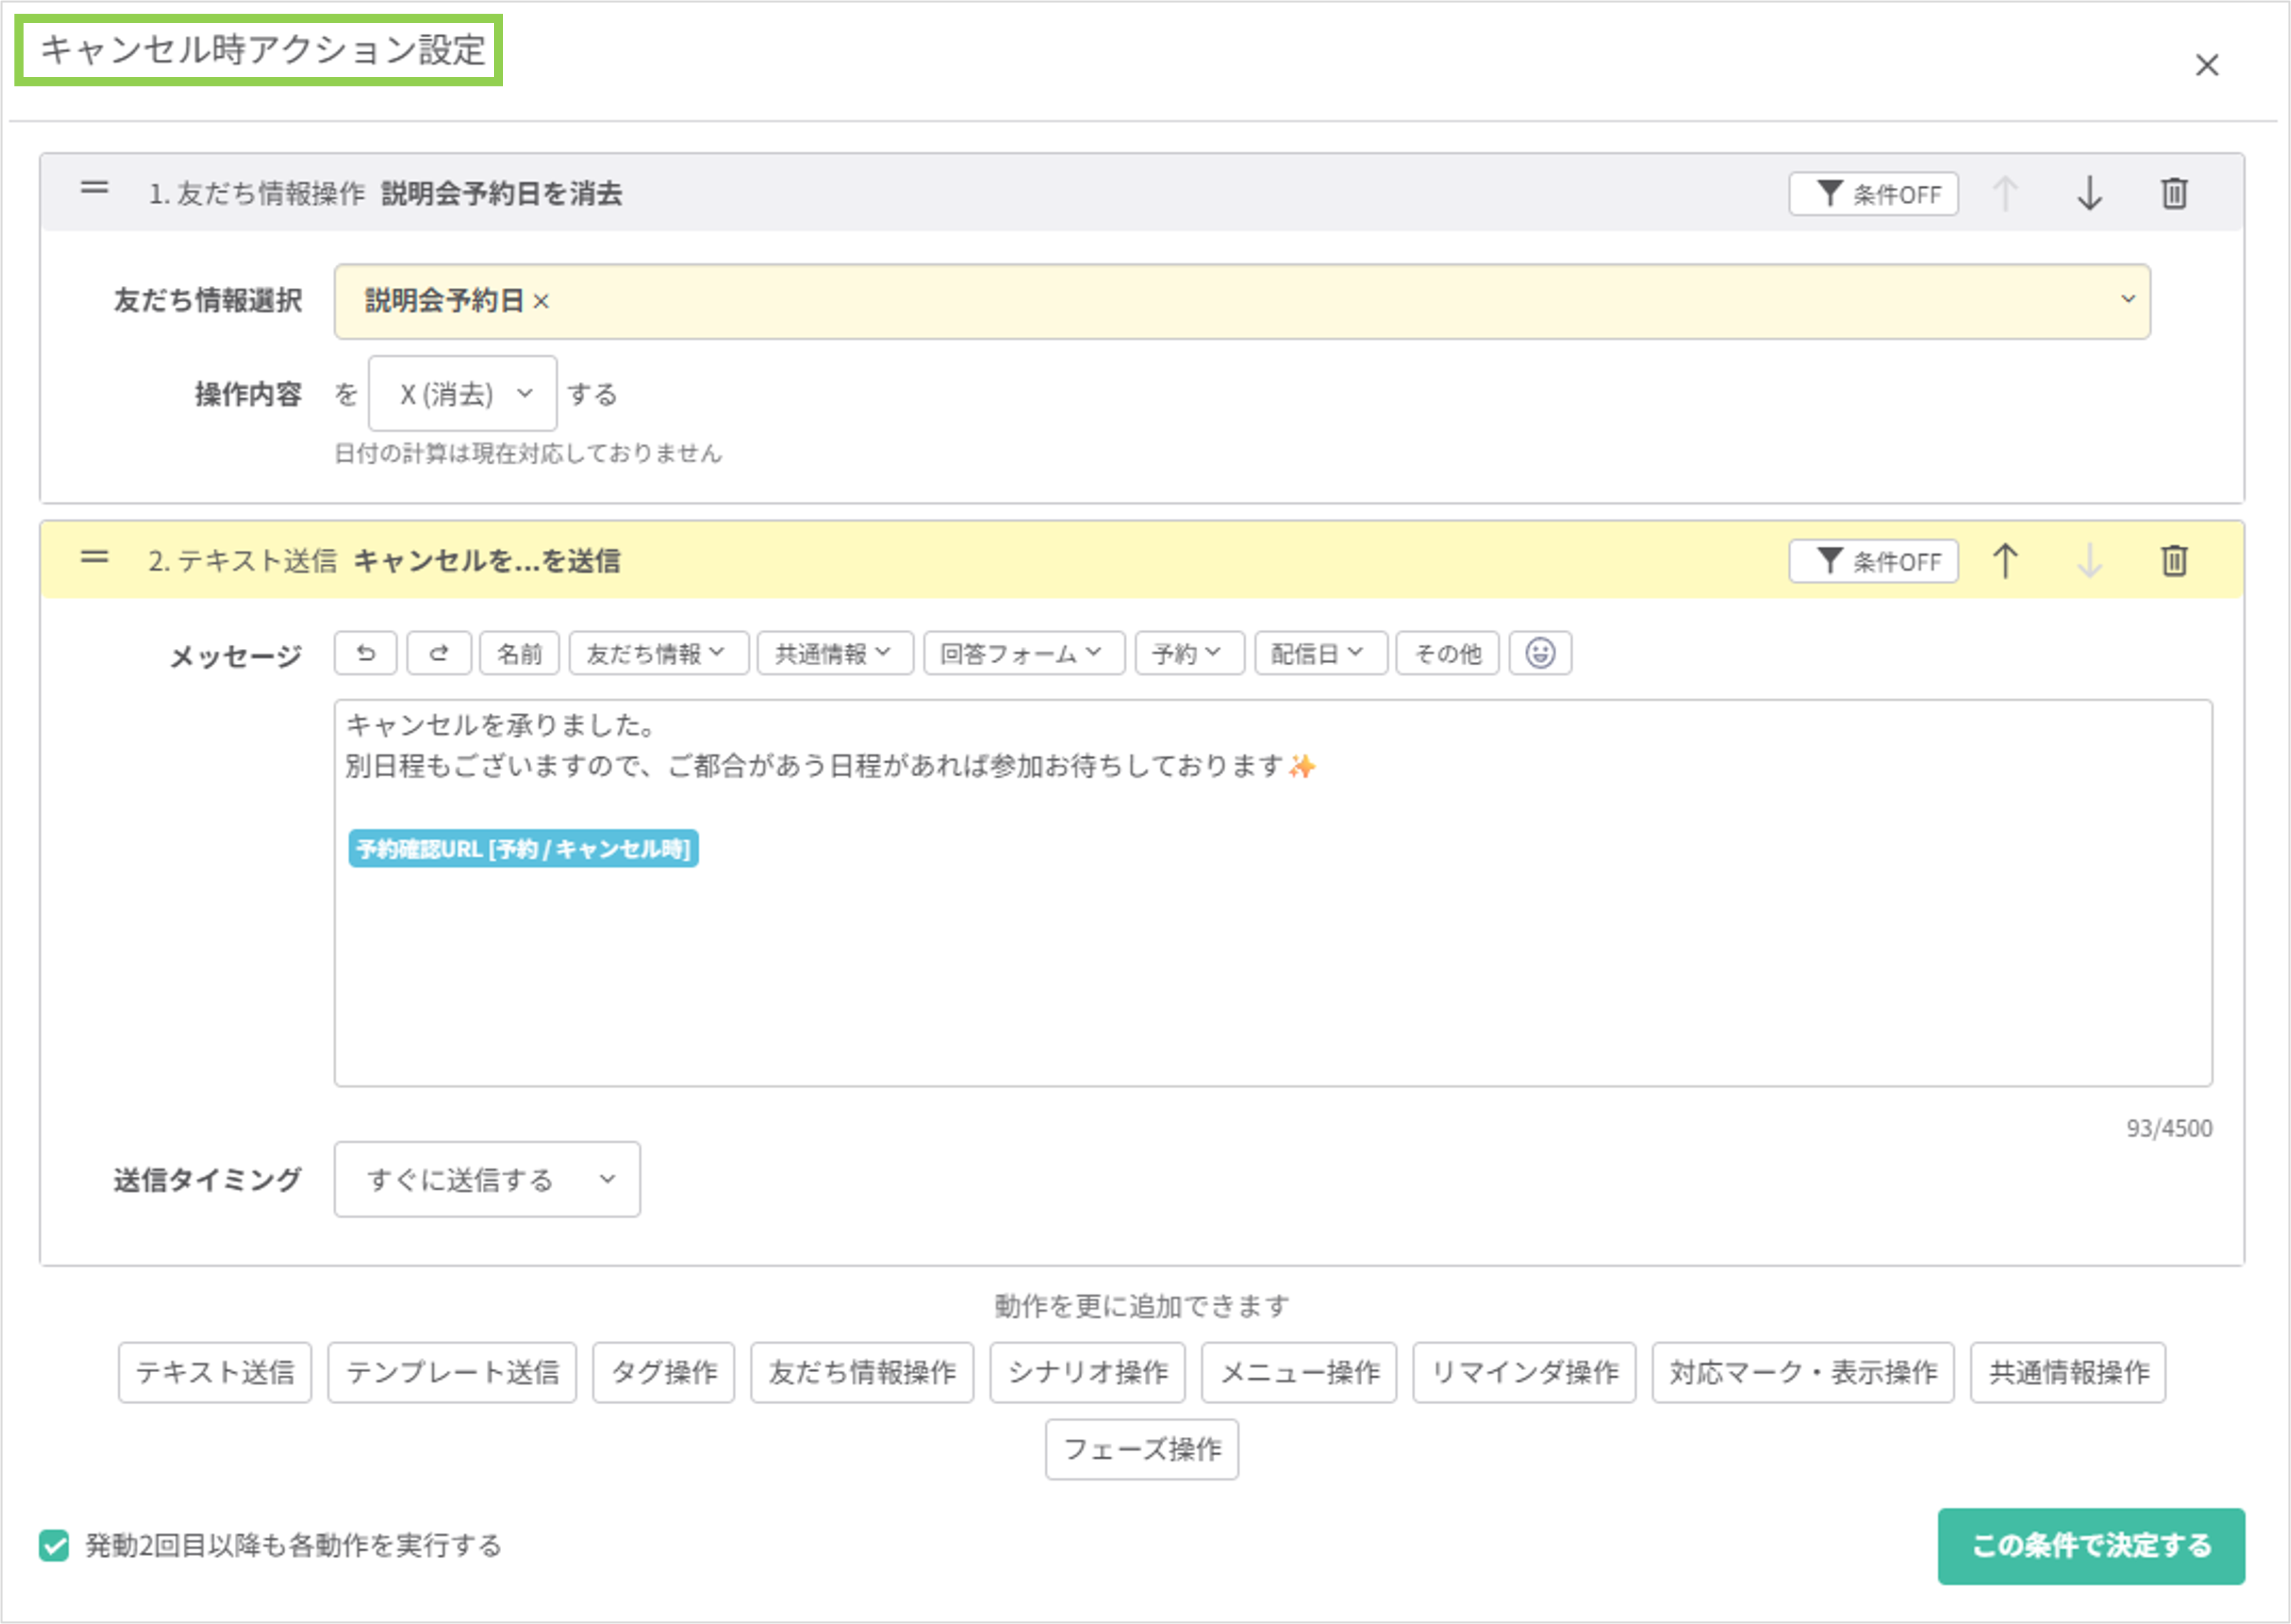Open the X (消去) operation dropdown
Screen dimensions: 2291x1624
tap(462, 394)
